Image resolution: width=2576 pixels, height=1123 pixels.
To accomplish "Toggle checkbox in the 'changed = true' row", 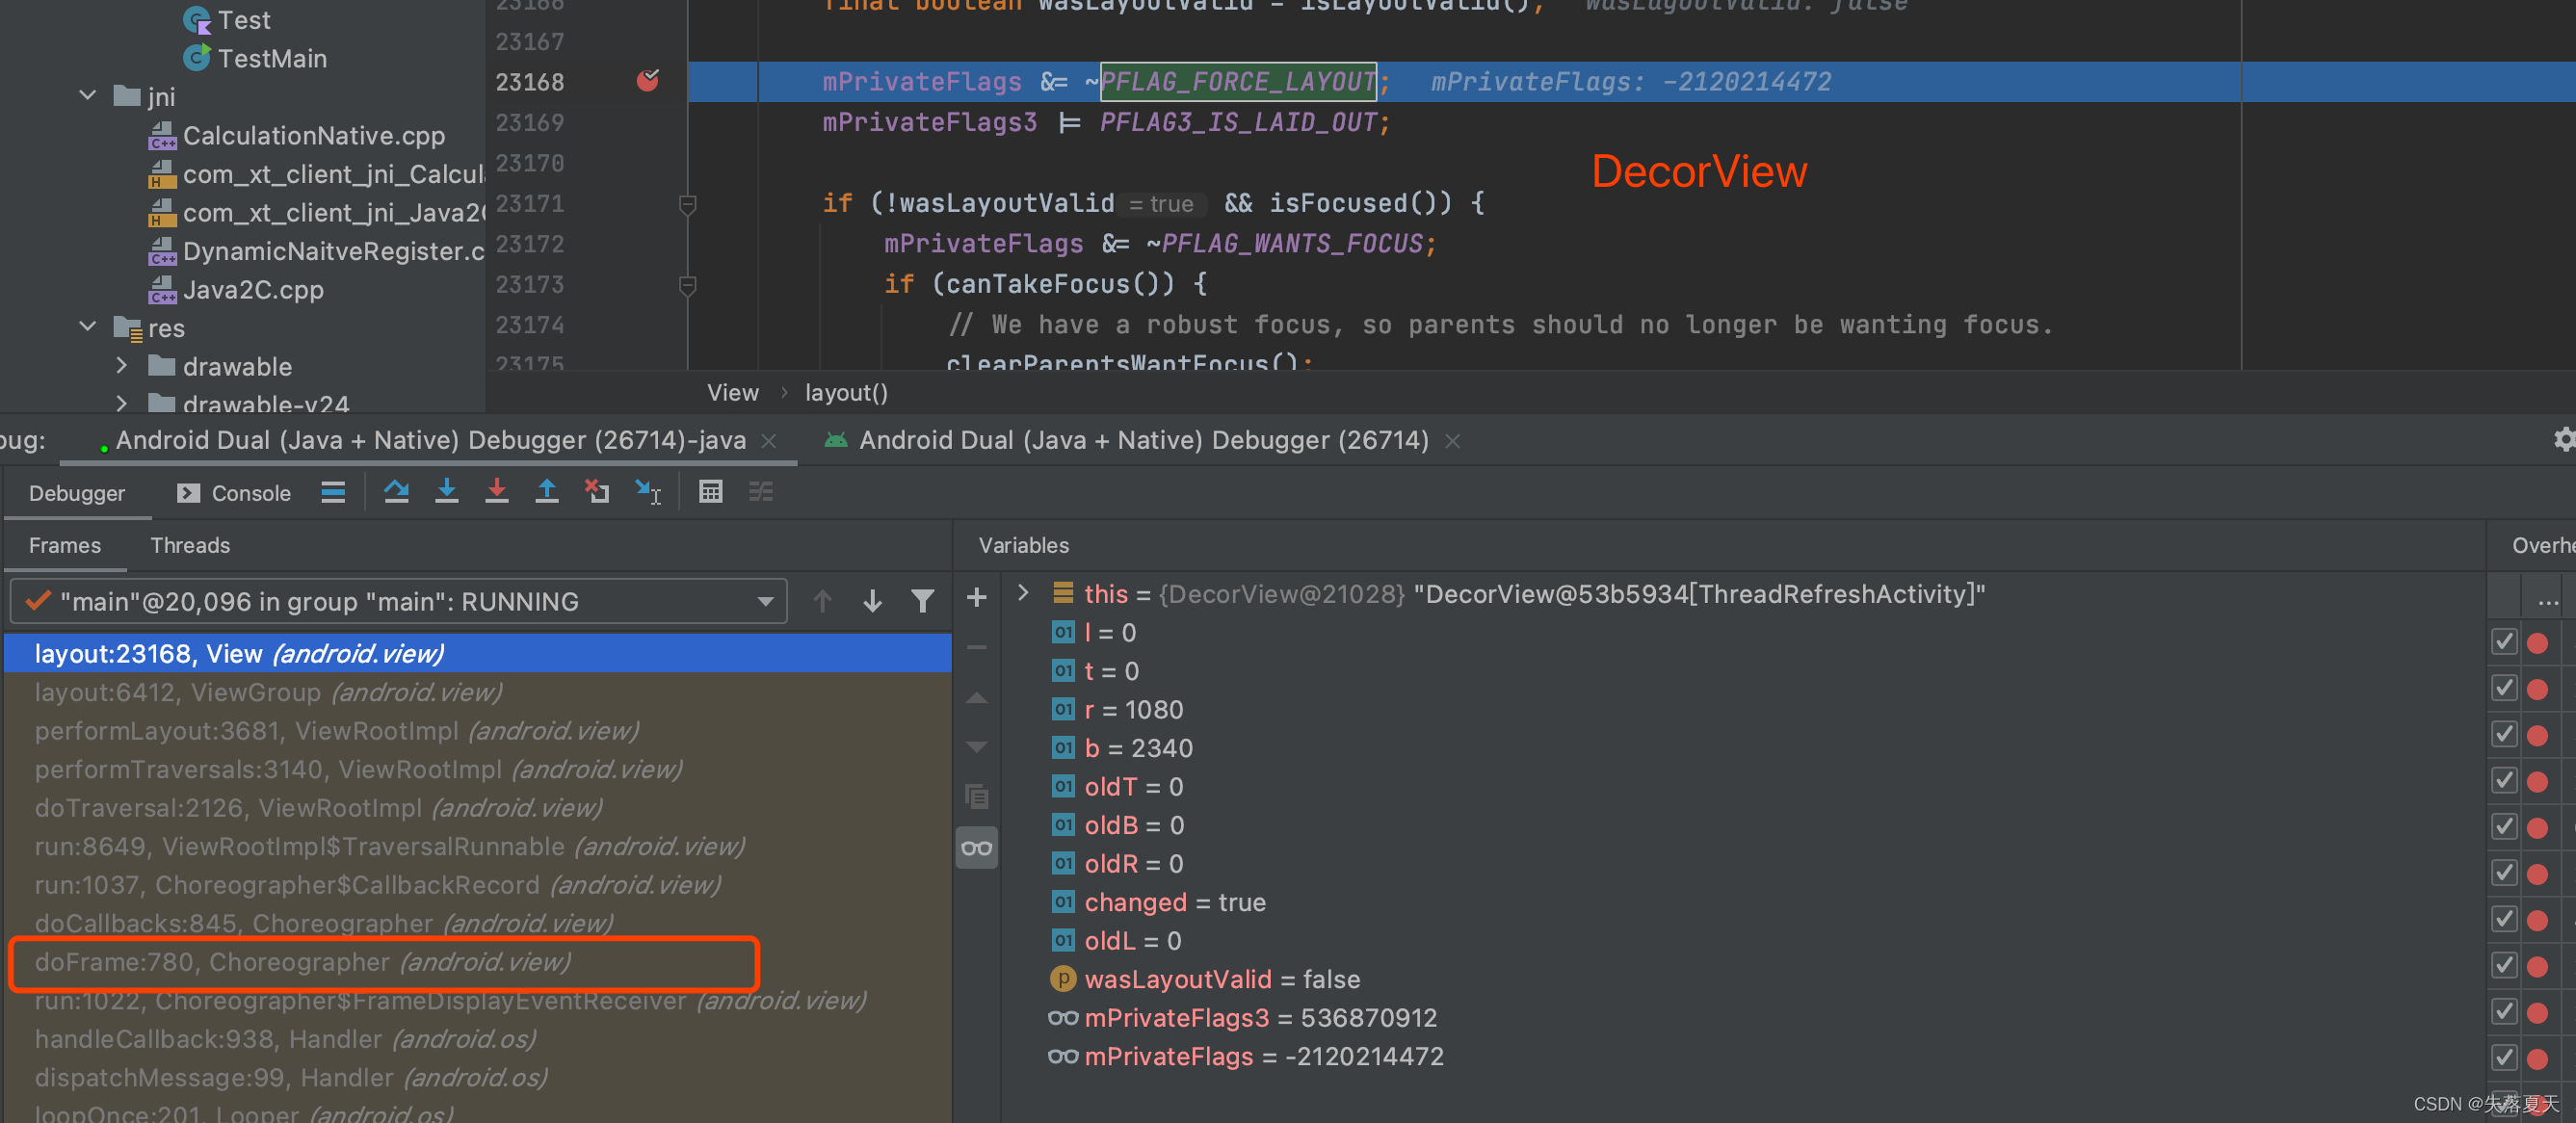I will point(2503,919).
